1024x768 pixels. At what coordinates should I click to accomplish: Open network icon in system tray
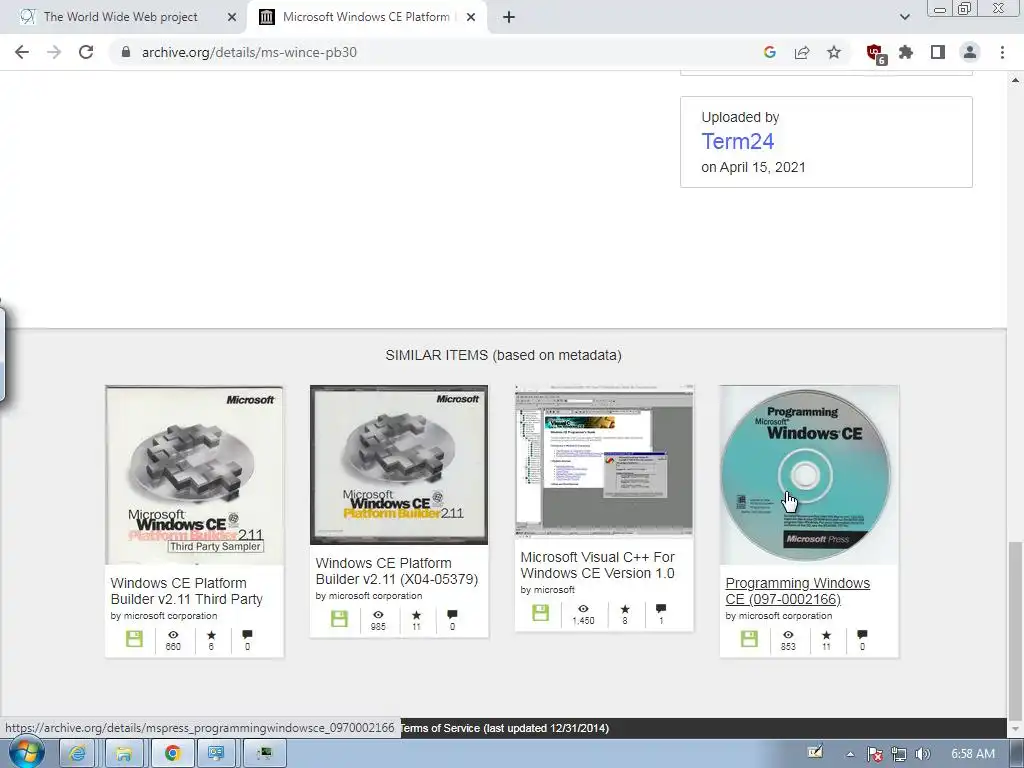[899, 754]
